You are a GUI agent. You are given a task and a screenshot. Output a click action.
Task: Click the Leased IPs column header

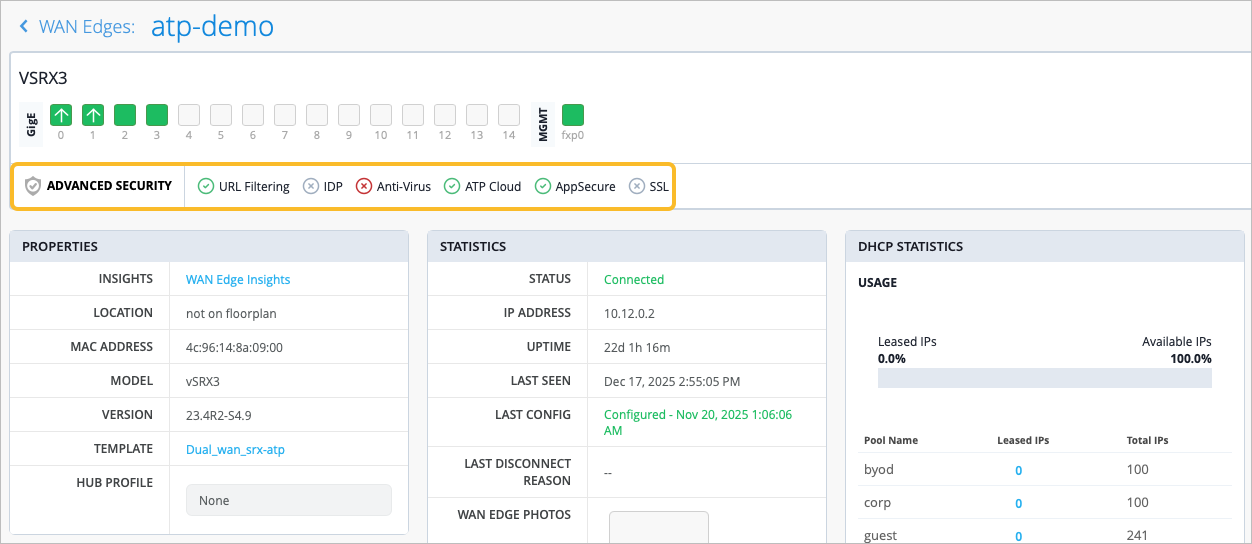[x=1023, y=440]
